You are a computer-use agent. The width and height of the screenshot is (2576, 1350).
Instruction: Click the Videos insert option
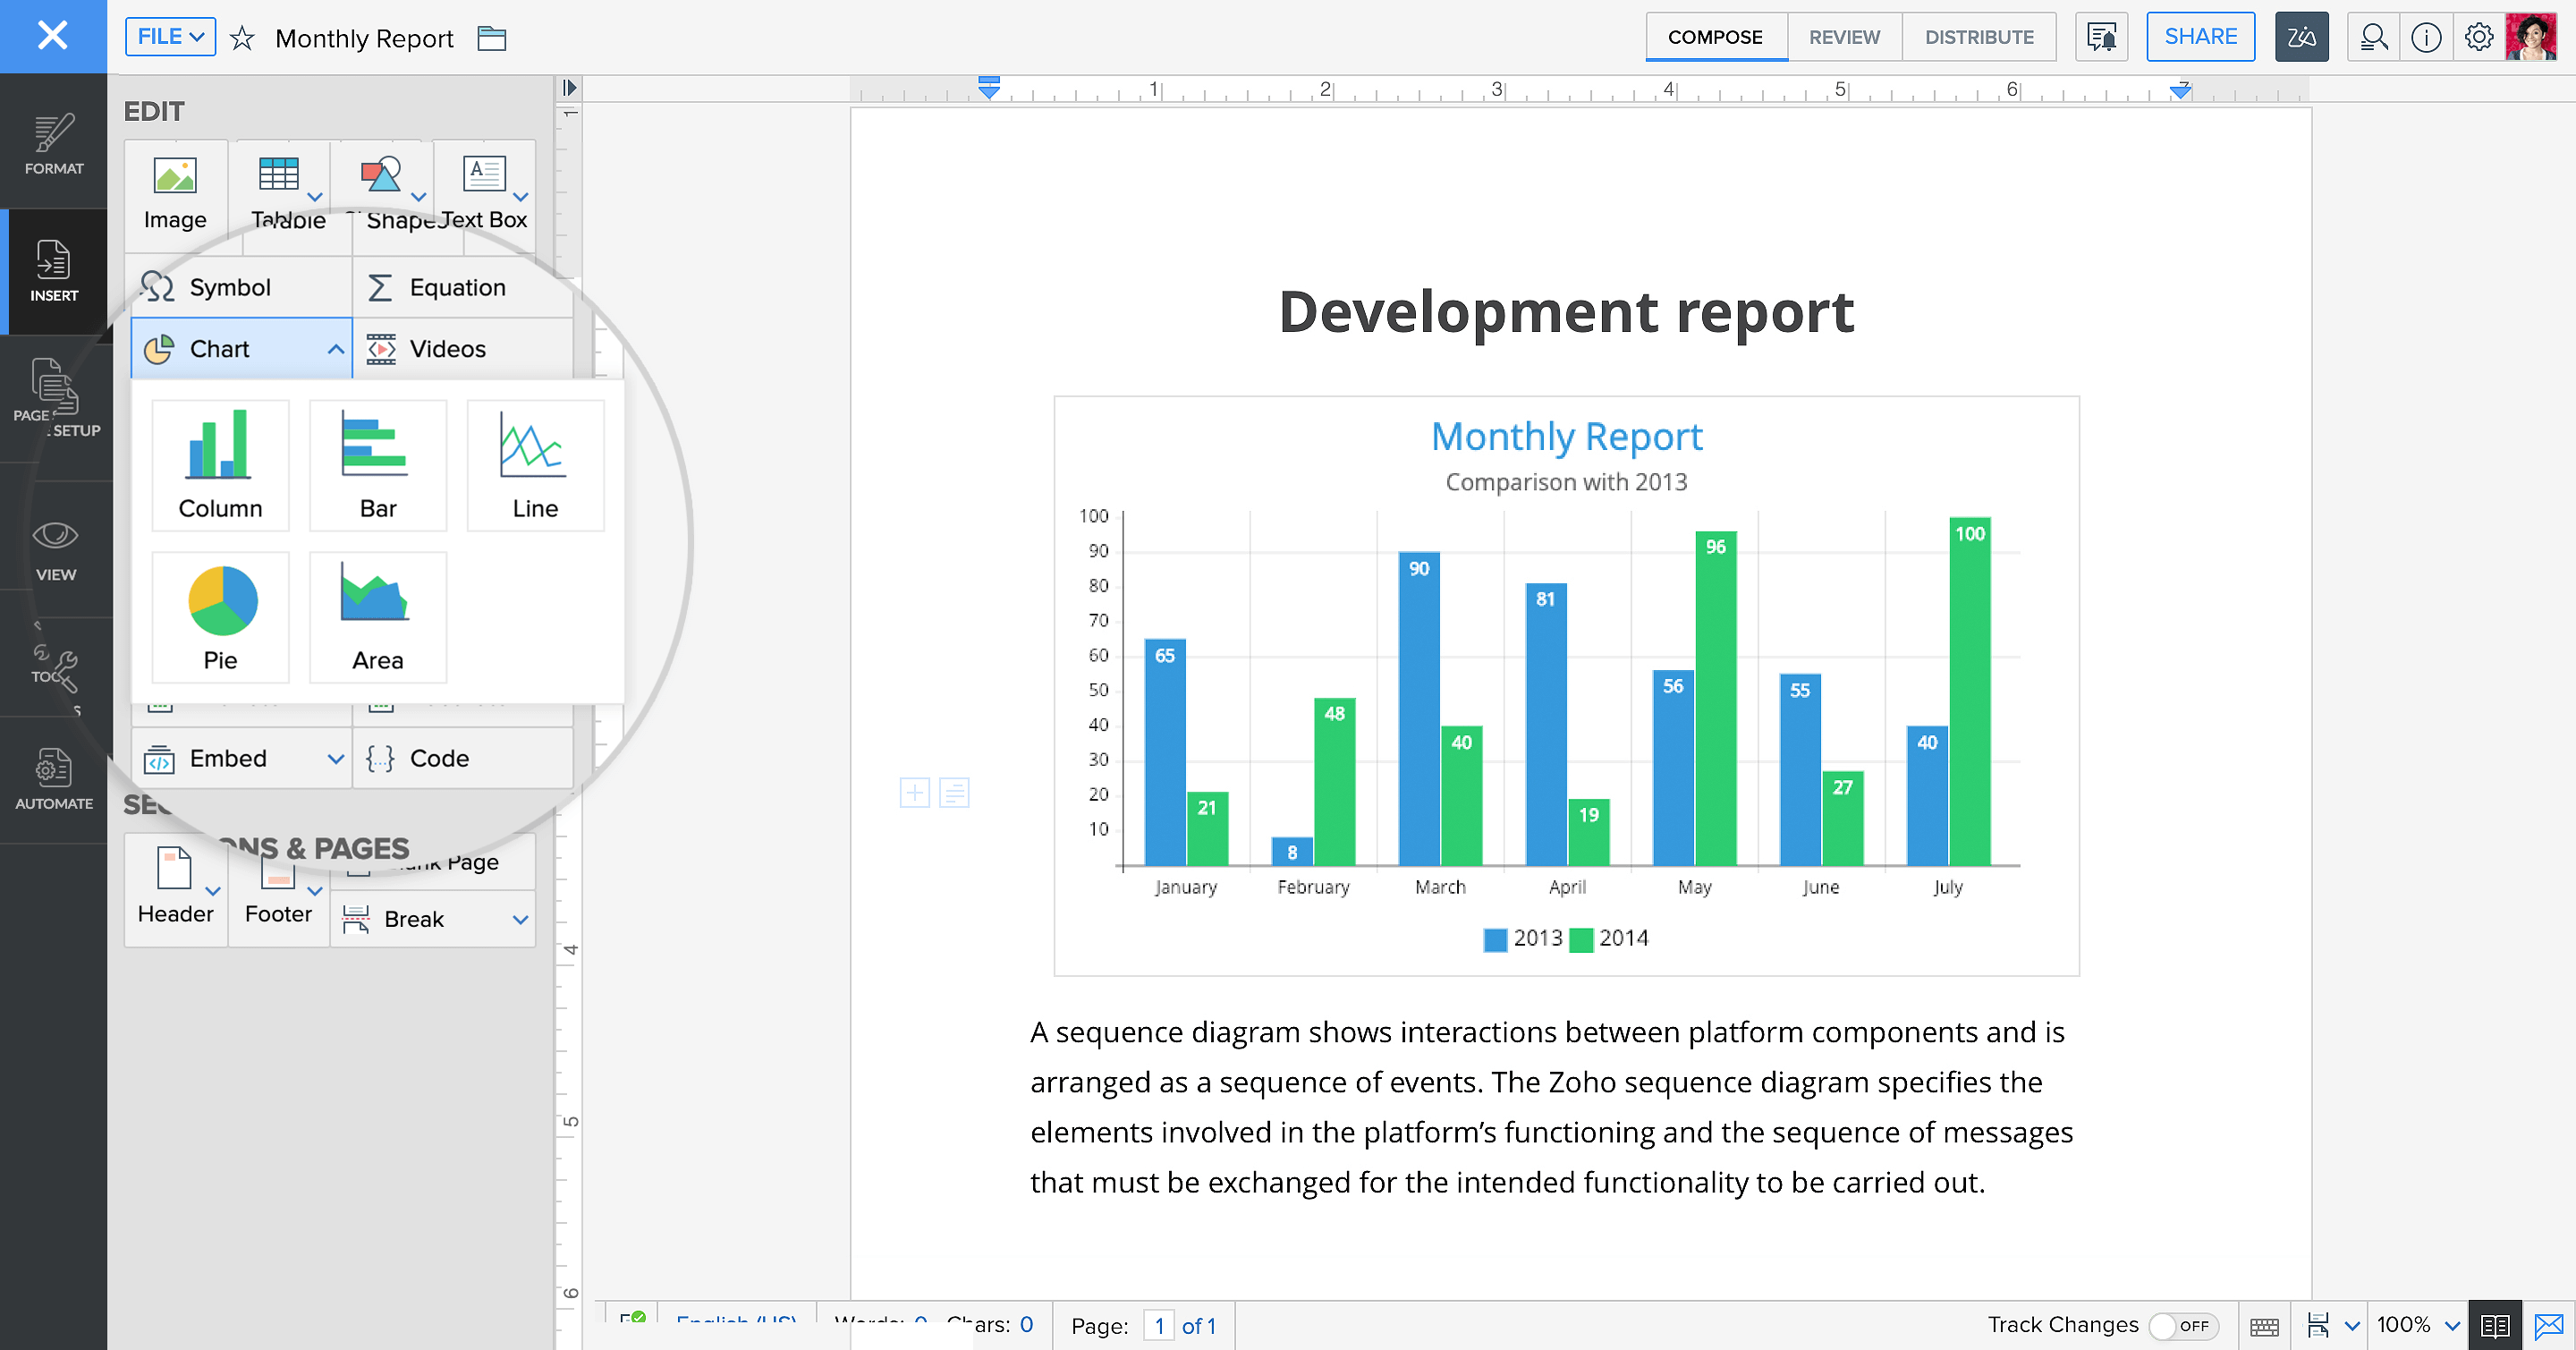coord(463,349)
